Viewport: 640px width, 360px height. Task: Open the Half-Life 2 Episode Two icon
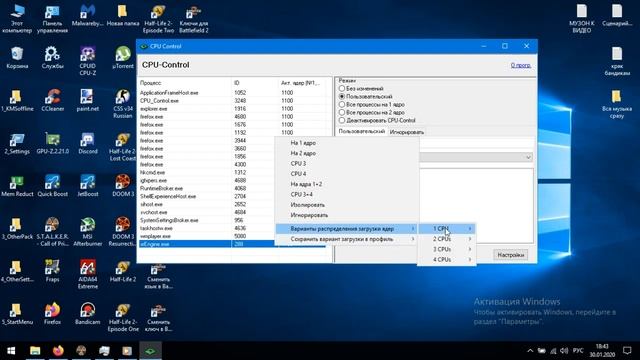tap(158, 18)
